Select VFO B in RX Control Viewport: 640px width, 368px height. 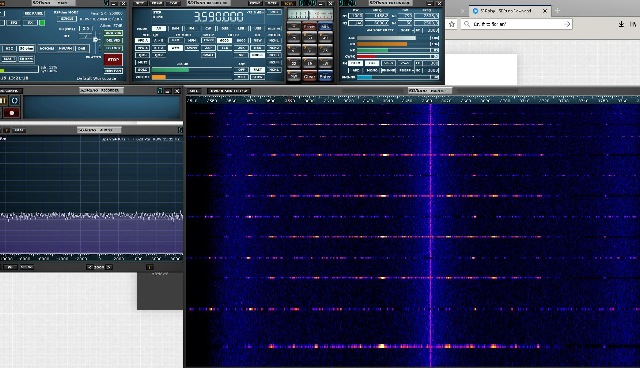(142, 48)
